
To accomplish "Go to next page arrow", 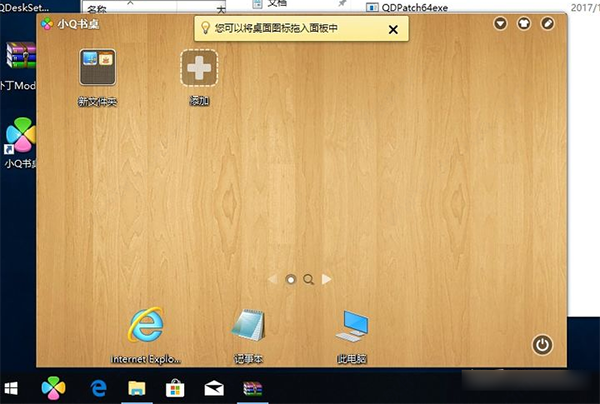I will tap(326, 279).
